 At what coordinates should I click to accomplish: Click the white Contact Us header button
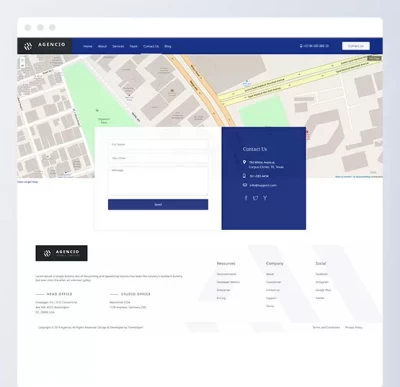[356, 46]
